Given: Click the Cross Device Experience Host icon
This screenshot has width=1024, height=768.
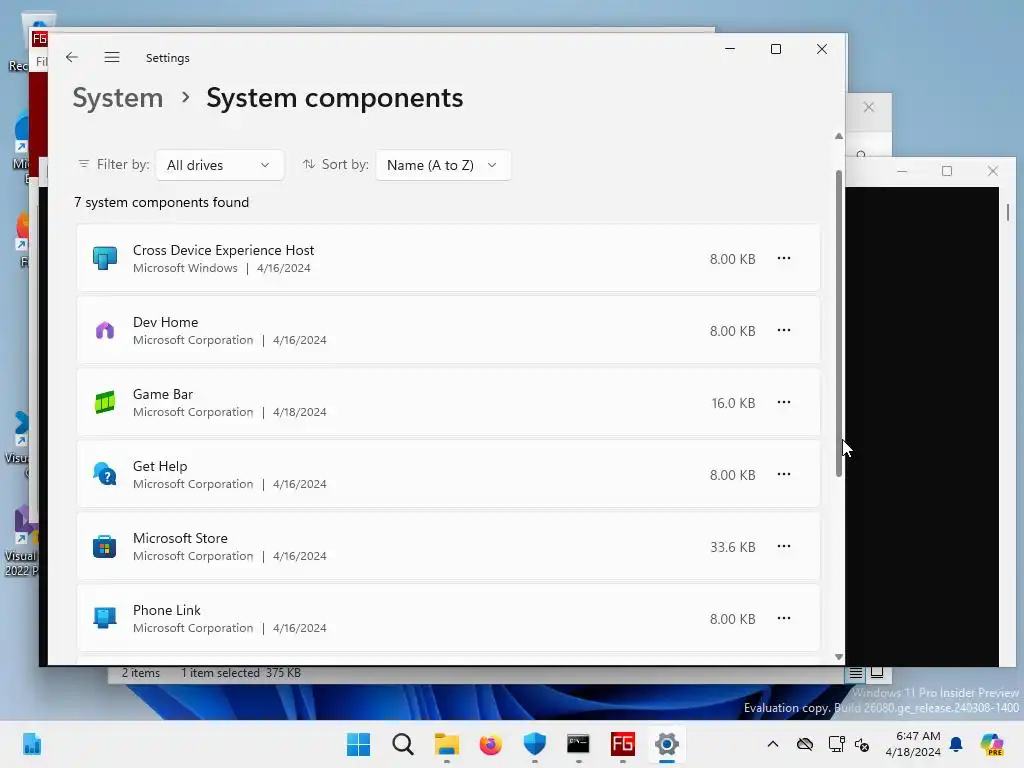Looking at the screenshot, I should point(104,258).
